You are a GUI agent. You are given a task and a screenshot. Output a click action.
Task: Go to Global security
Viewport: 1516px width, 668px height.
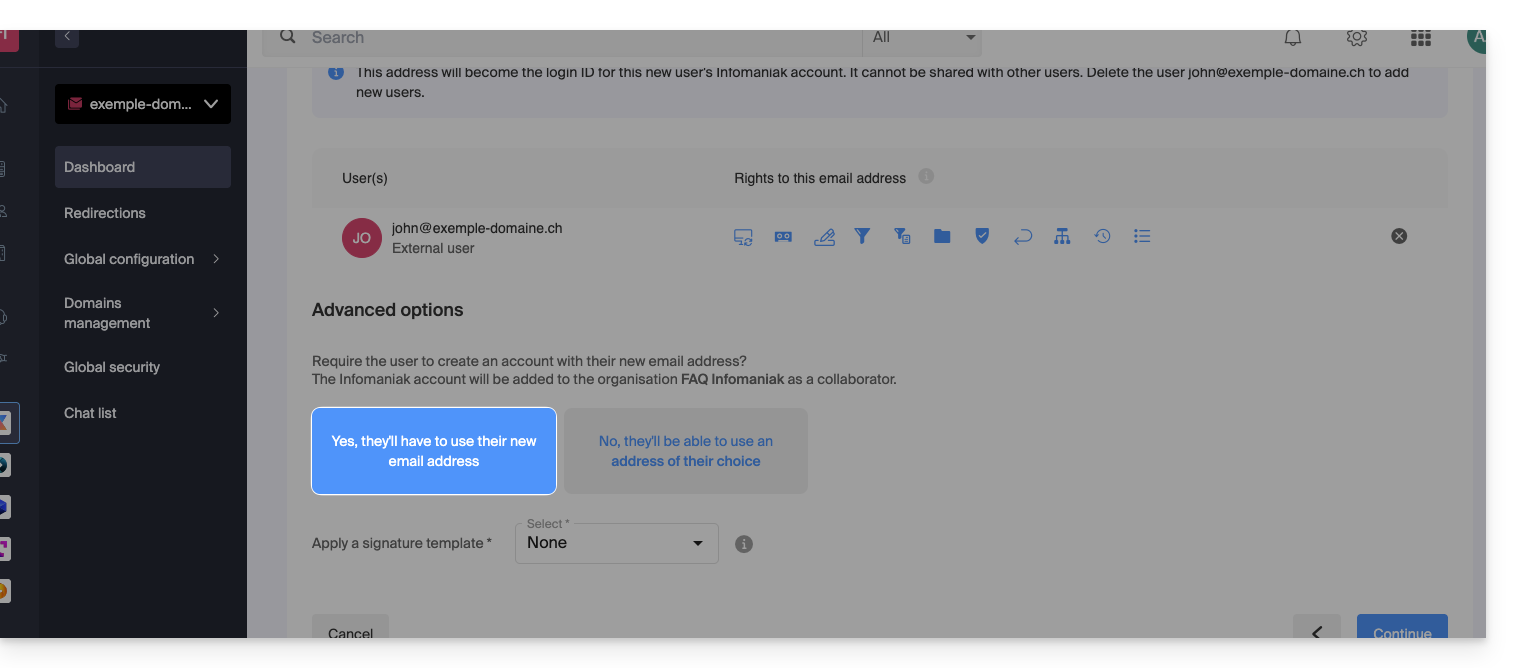(x=112, y=367)
